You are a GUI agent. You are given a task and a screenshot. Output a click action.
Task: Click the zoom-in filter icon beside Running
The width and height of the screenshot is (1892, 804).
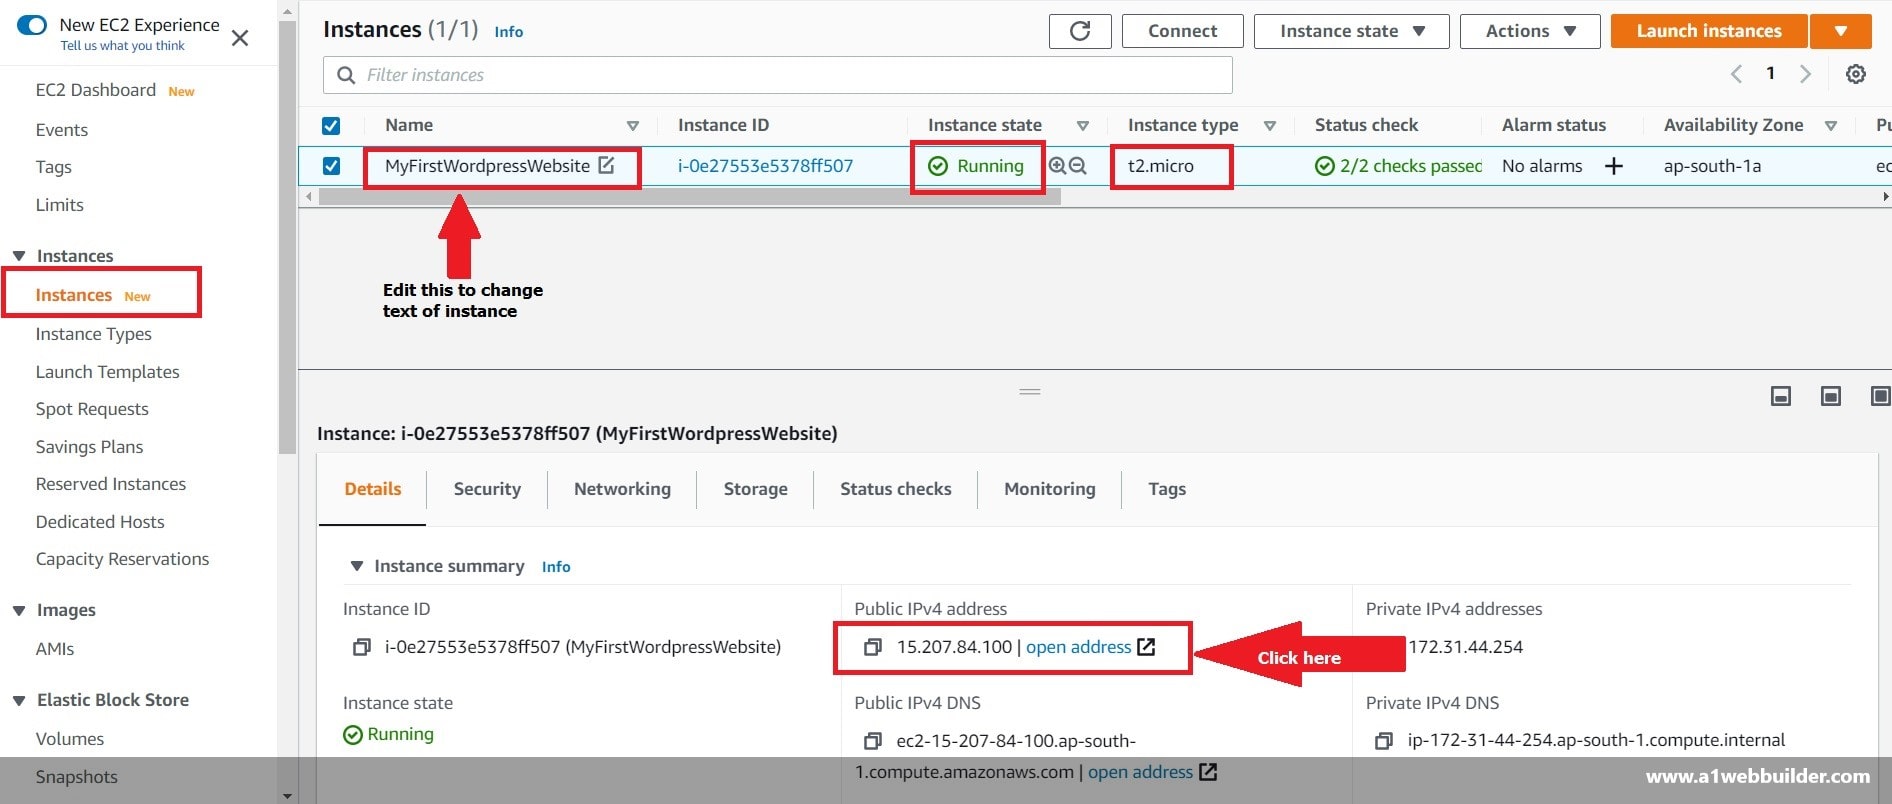pyautogui.click(x=1057, y=166)
